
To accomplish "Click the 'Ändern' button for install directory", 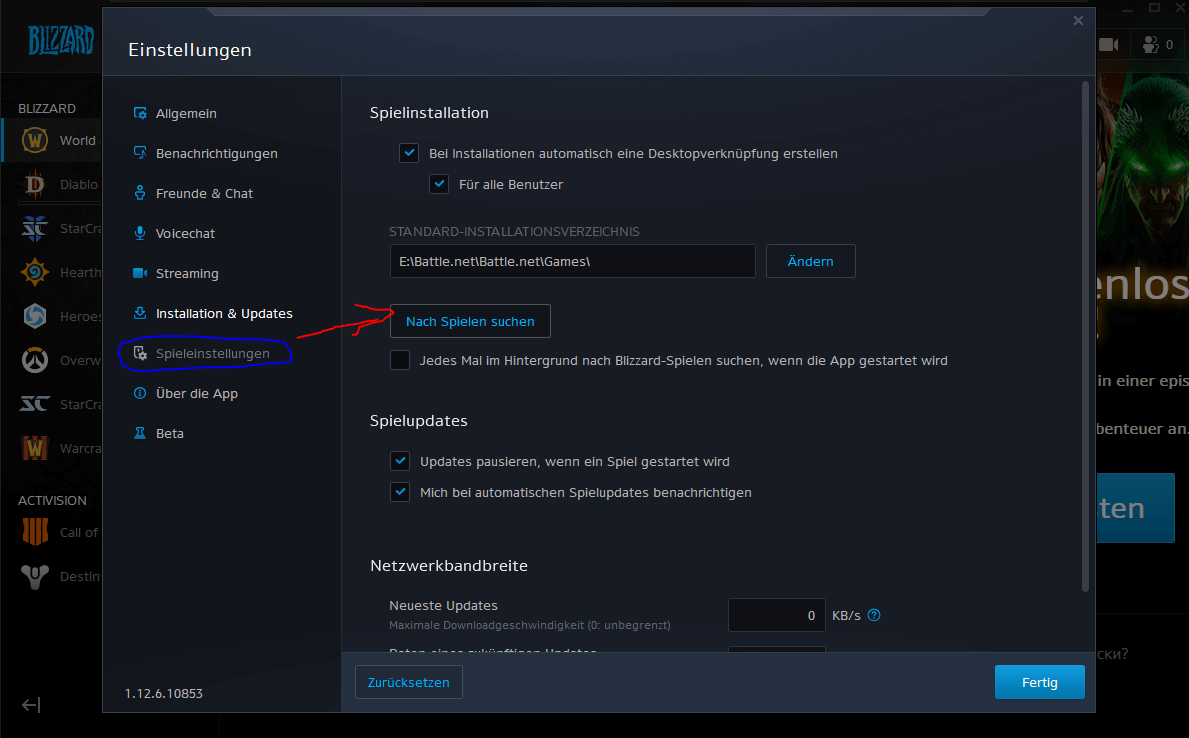I will click(811, 261).
